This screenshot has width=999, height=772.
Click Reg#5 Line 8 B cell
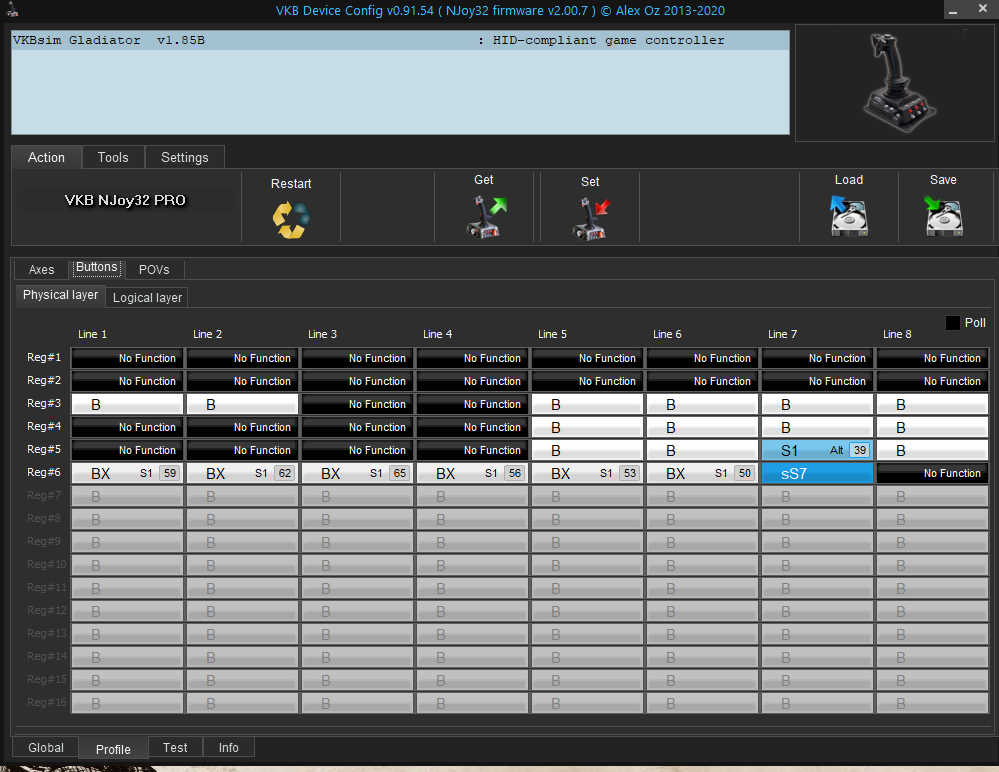coord(933,450)
